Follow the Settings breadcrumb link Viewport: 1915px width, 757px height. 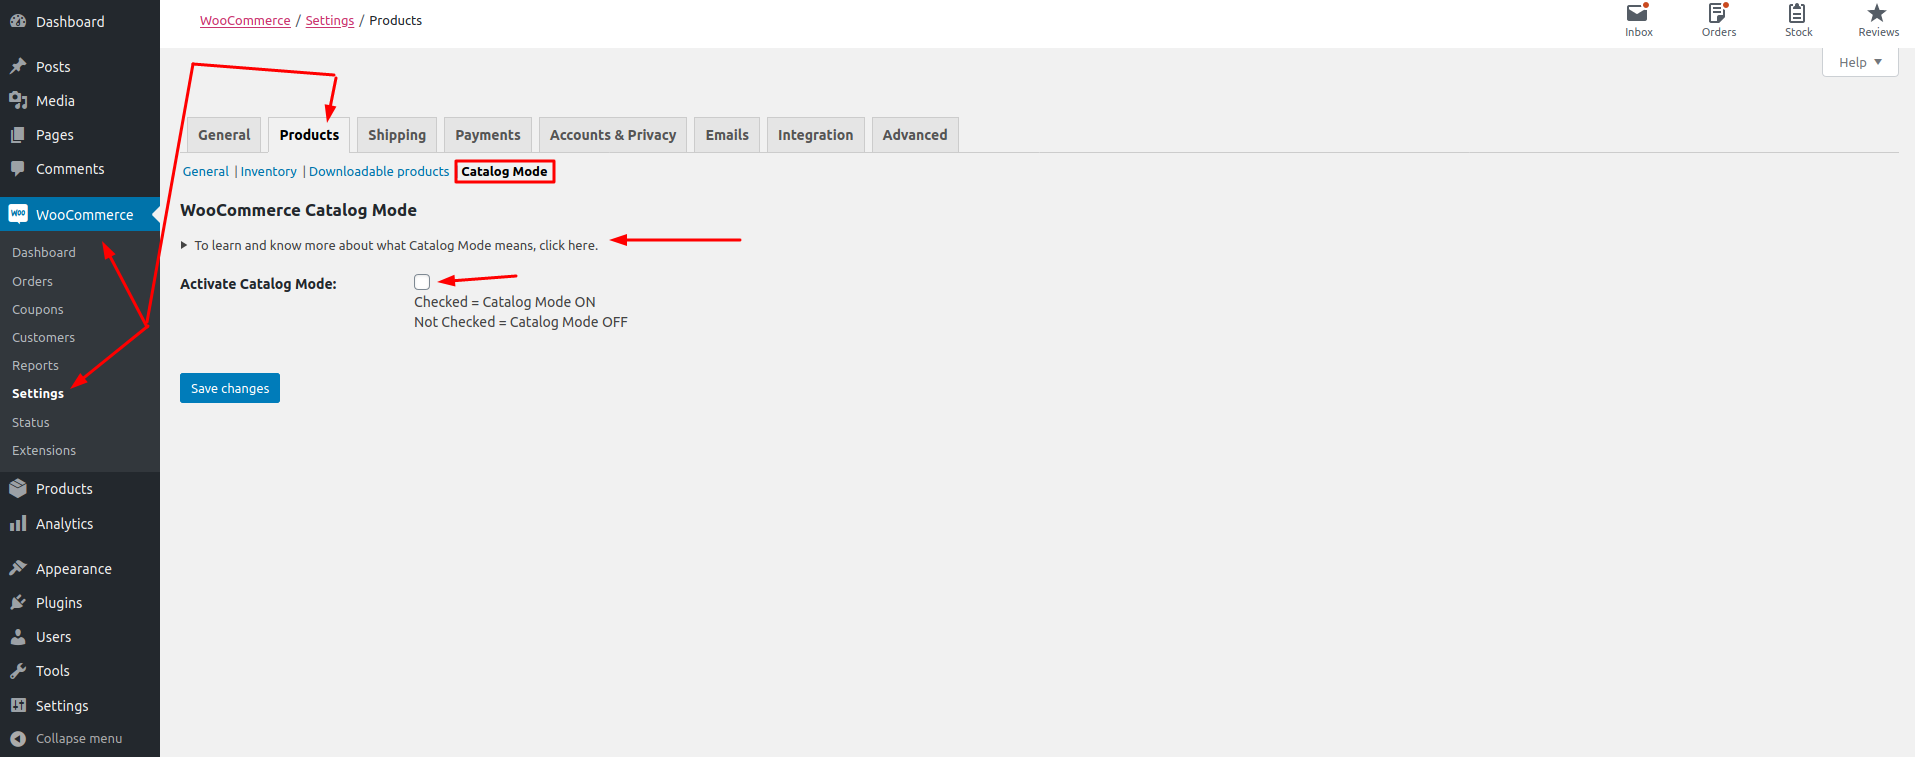tap(330, 20)
